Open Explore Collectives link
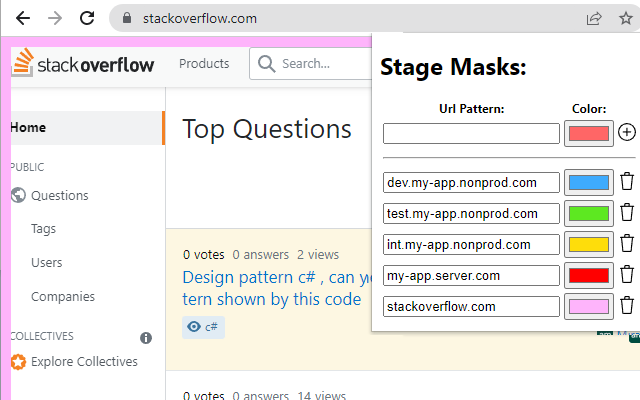The height and width of the screenshot is (400, 640). 84,361
